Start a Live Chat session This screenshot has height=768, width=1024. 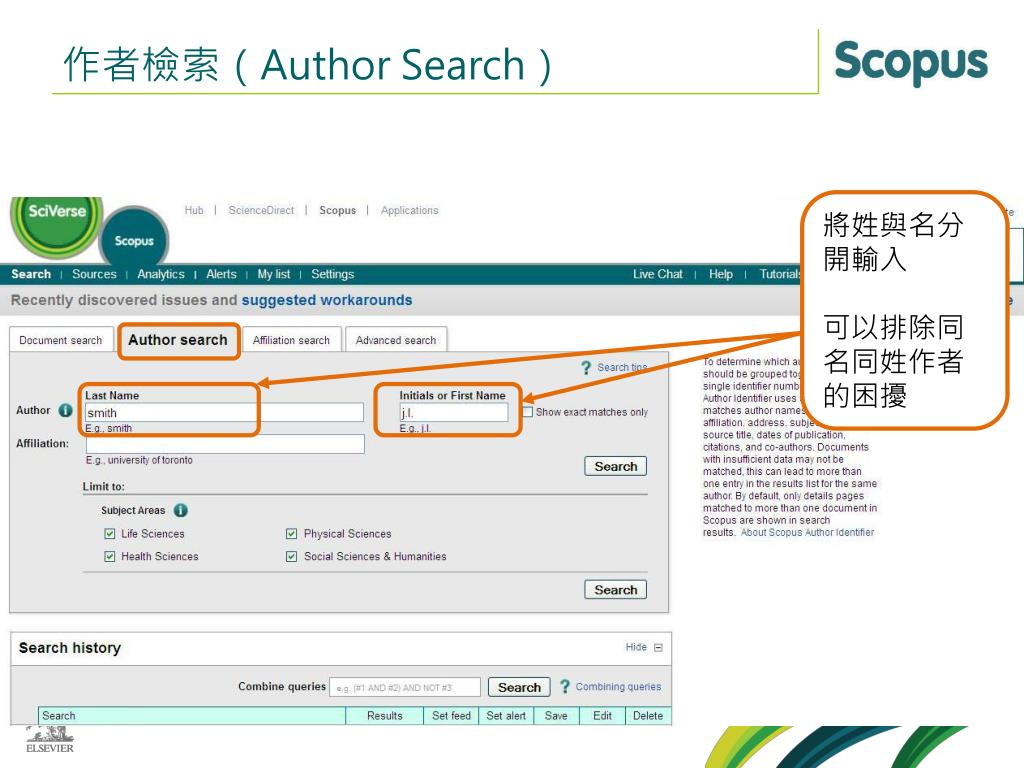[658, 274]
